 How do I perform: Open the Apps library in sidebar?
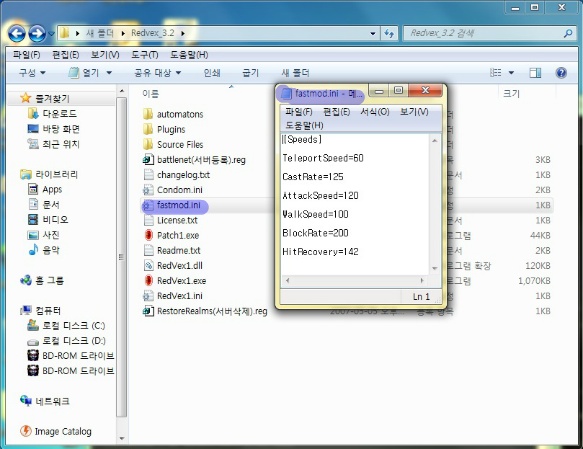tap(45, 189)
